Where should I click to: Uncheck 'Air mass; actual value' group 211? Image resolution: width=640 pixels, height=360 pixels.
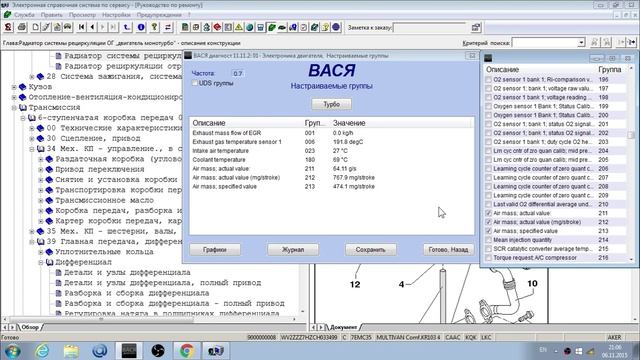pyautogui.click(x=488, y=213)
